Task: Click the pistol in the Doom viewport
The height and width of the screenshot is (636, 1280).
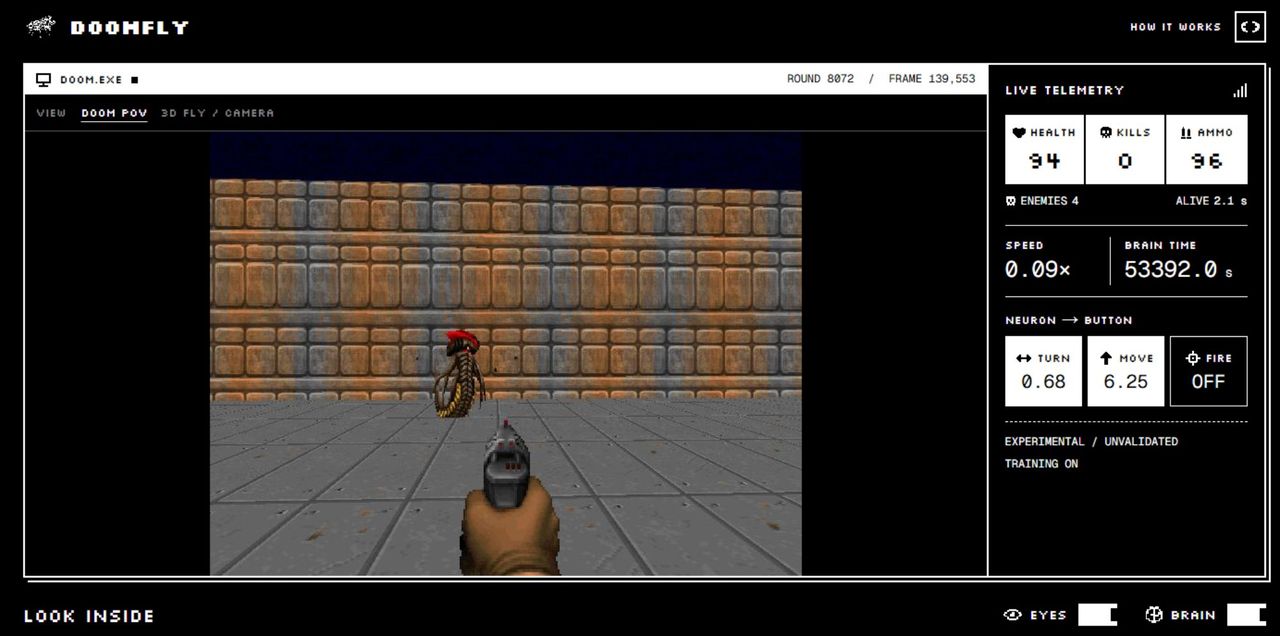Action: tap(508, 467)
